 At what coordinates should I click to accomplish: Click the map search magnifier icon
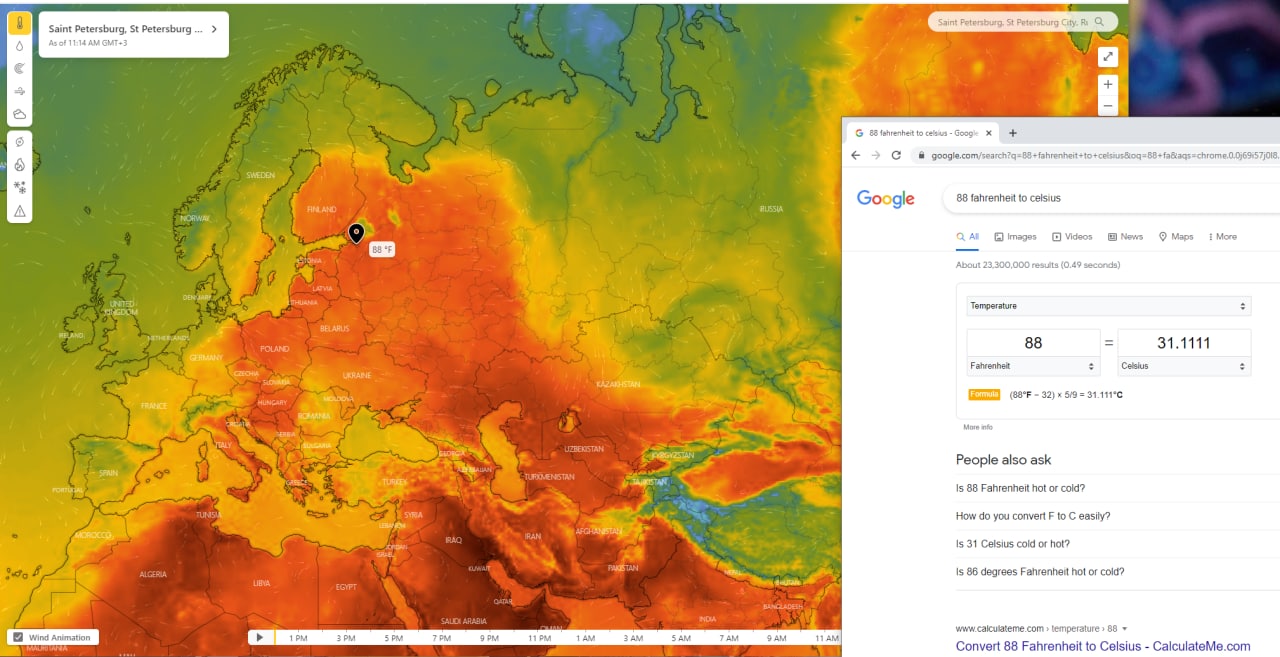pos(1100,21)
